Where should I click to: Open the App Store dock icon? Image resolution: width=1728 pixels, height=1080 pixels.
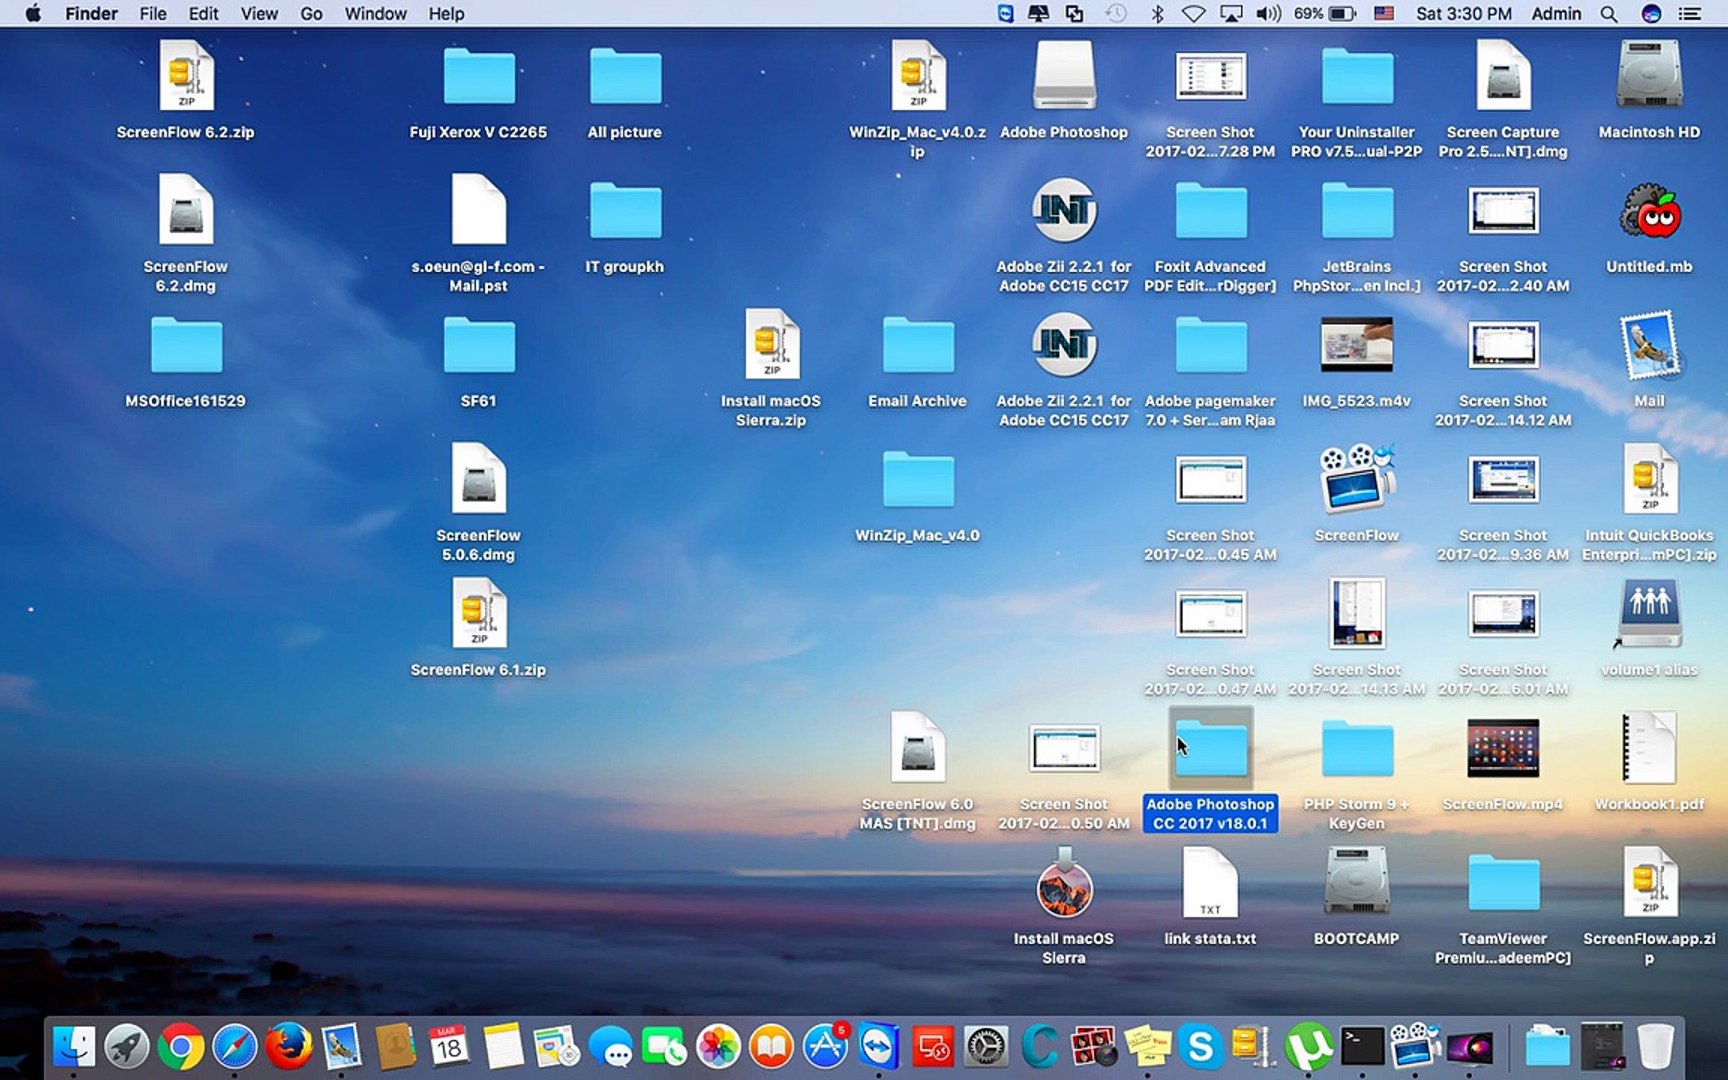(825, 1047)
